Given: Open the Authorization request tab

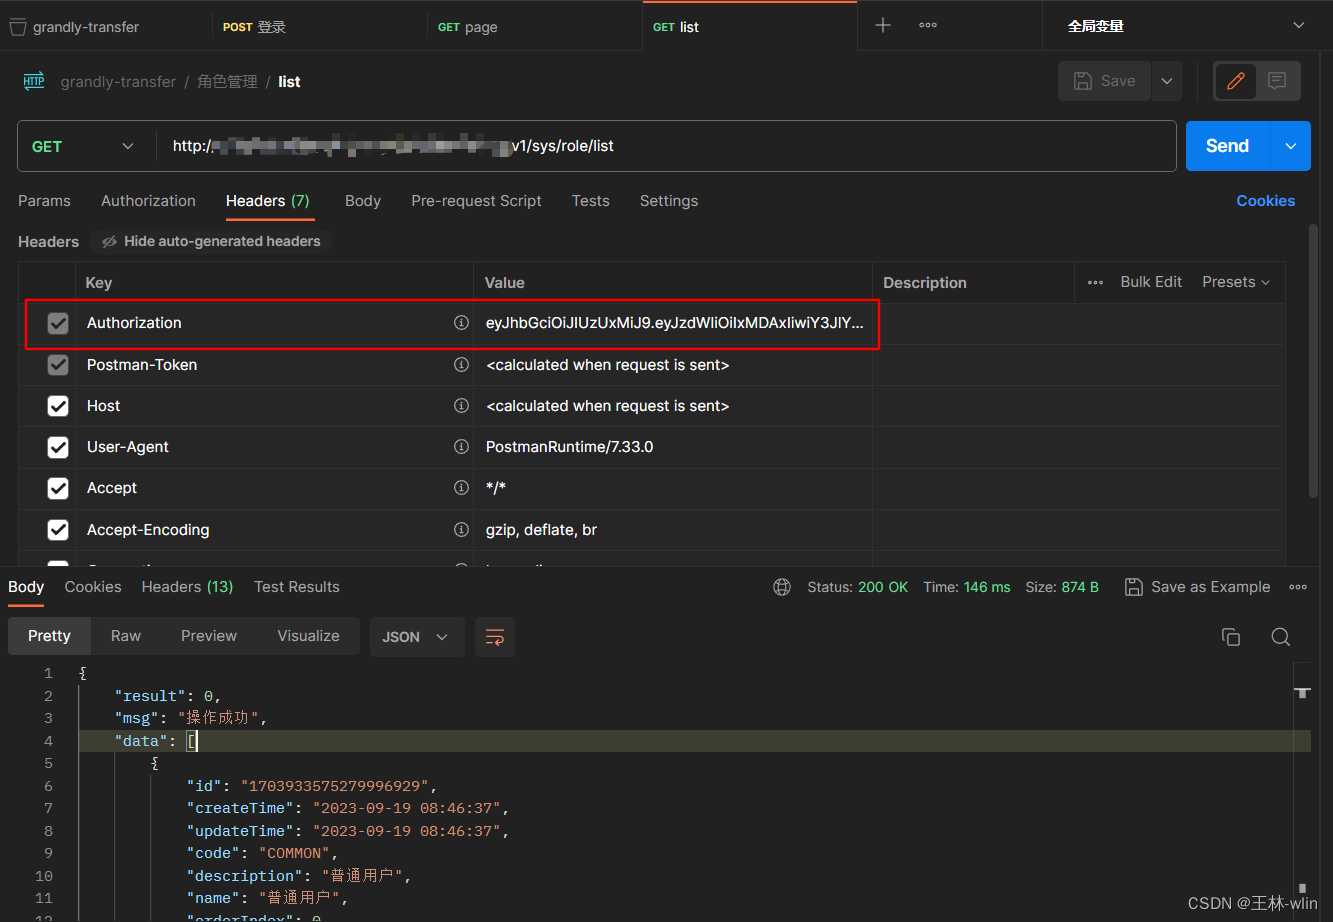Looking at the screenshot, I should 148,201.
